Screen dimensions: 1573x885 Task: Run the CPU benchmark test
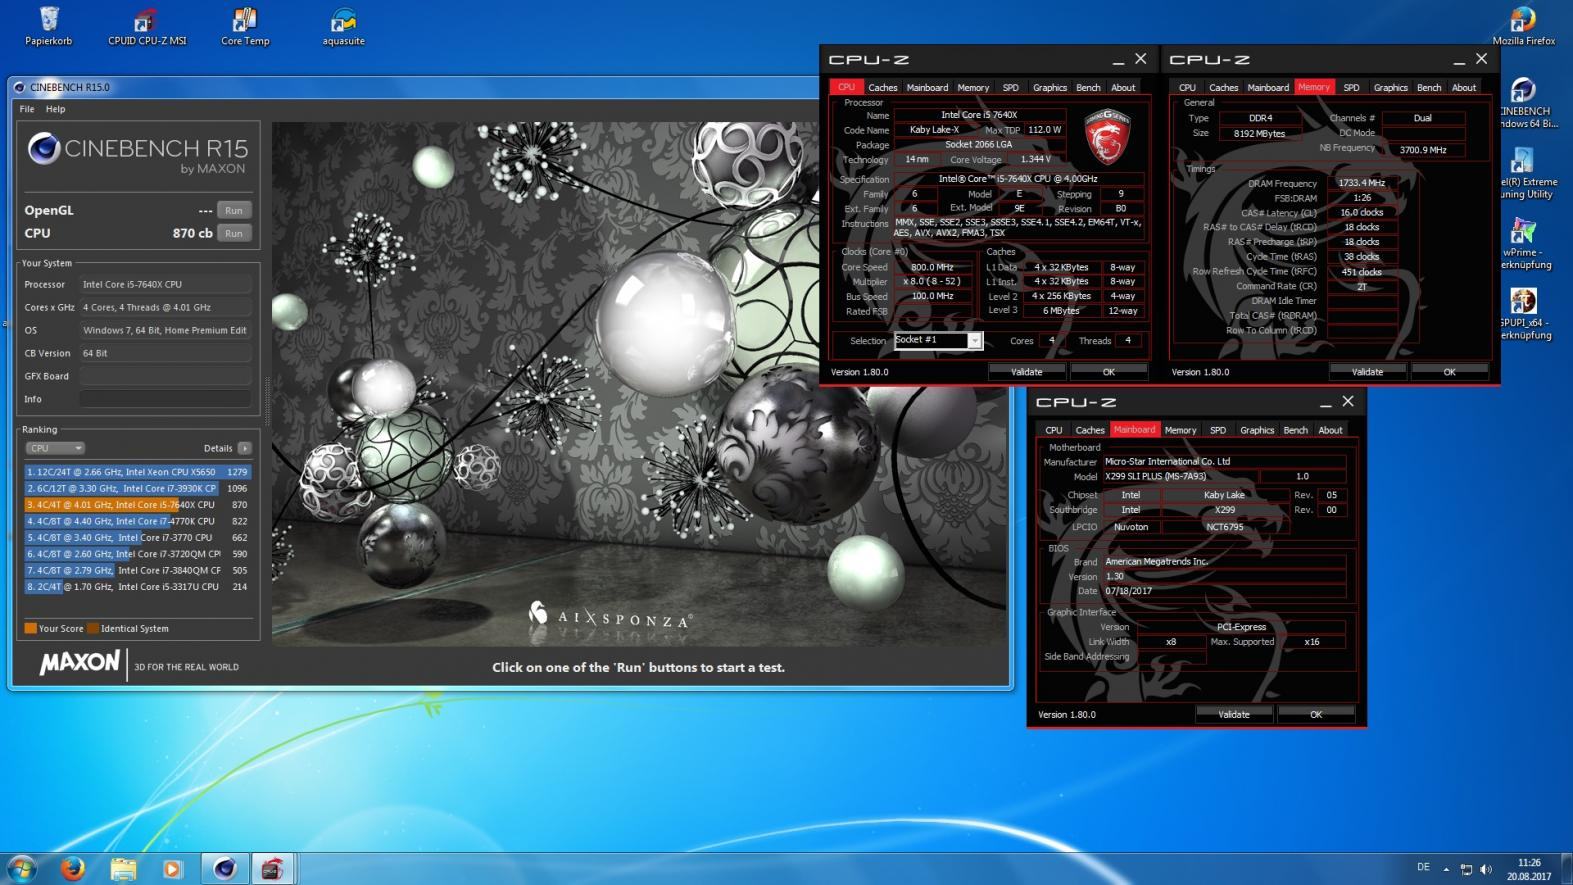[x=234, y=233]
